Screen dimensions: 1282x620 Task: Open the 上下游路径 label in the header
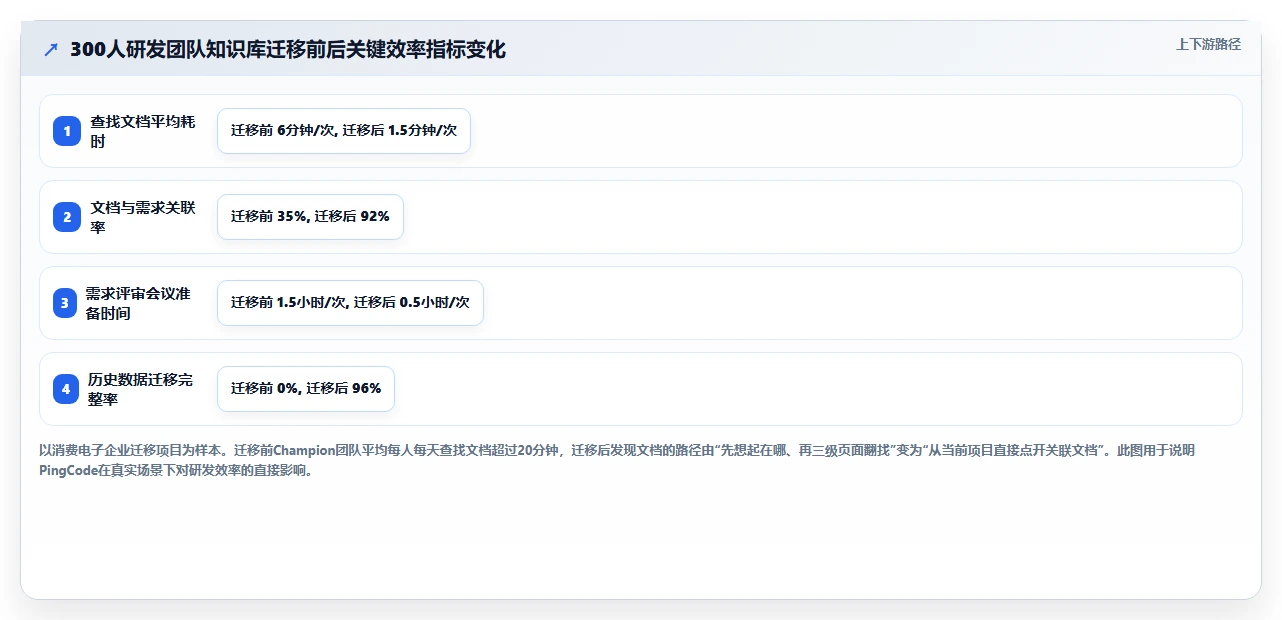(1208, 44)
